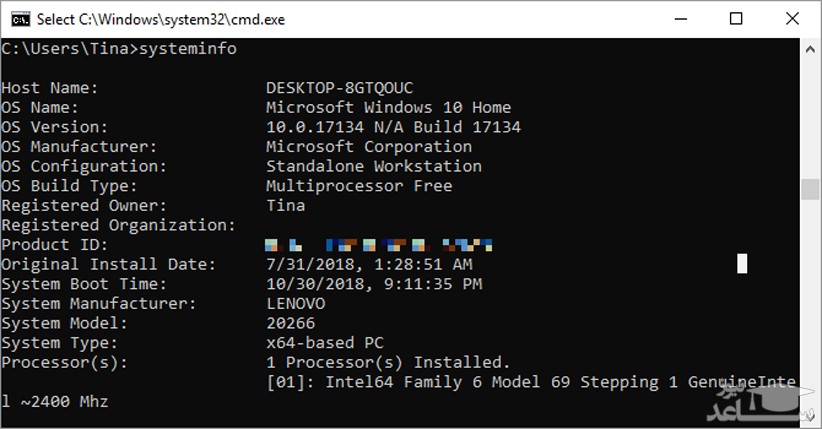Screen dimensions: 822x429
Task: Maximize the Command Prompt window
Action: pyautogui.click(x=737, y=18)
